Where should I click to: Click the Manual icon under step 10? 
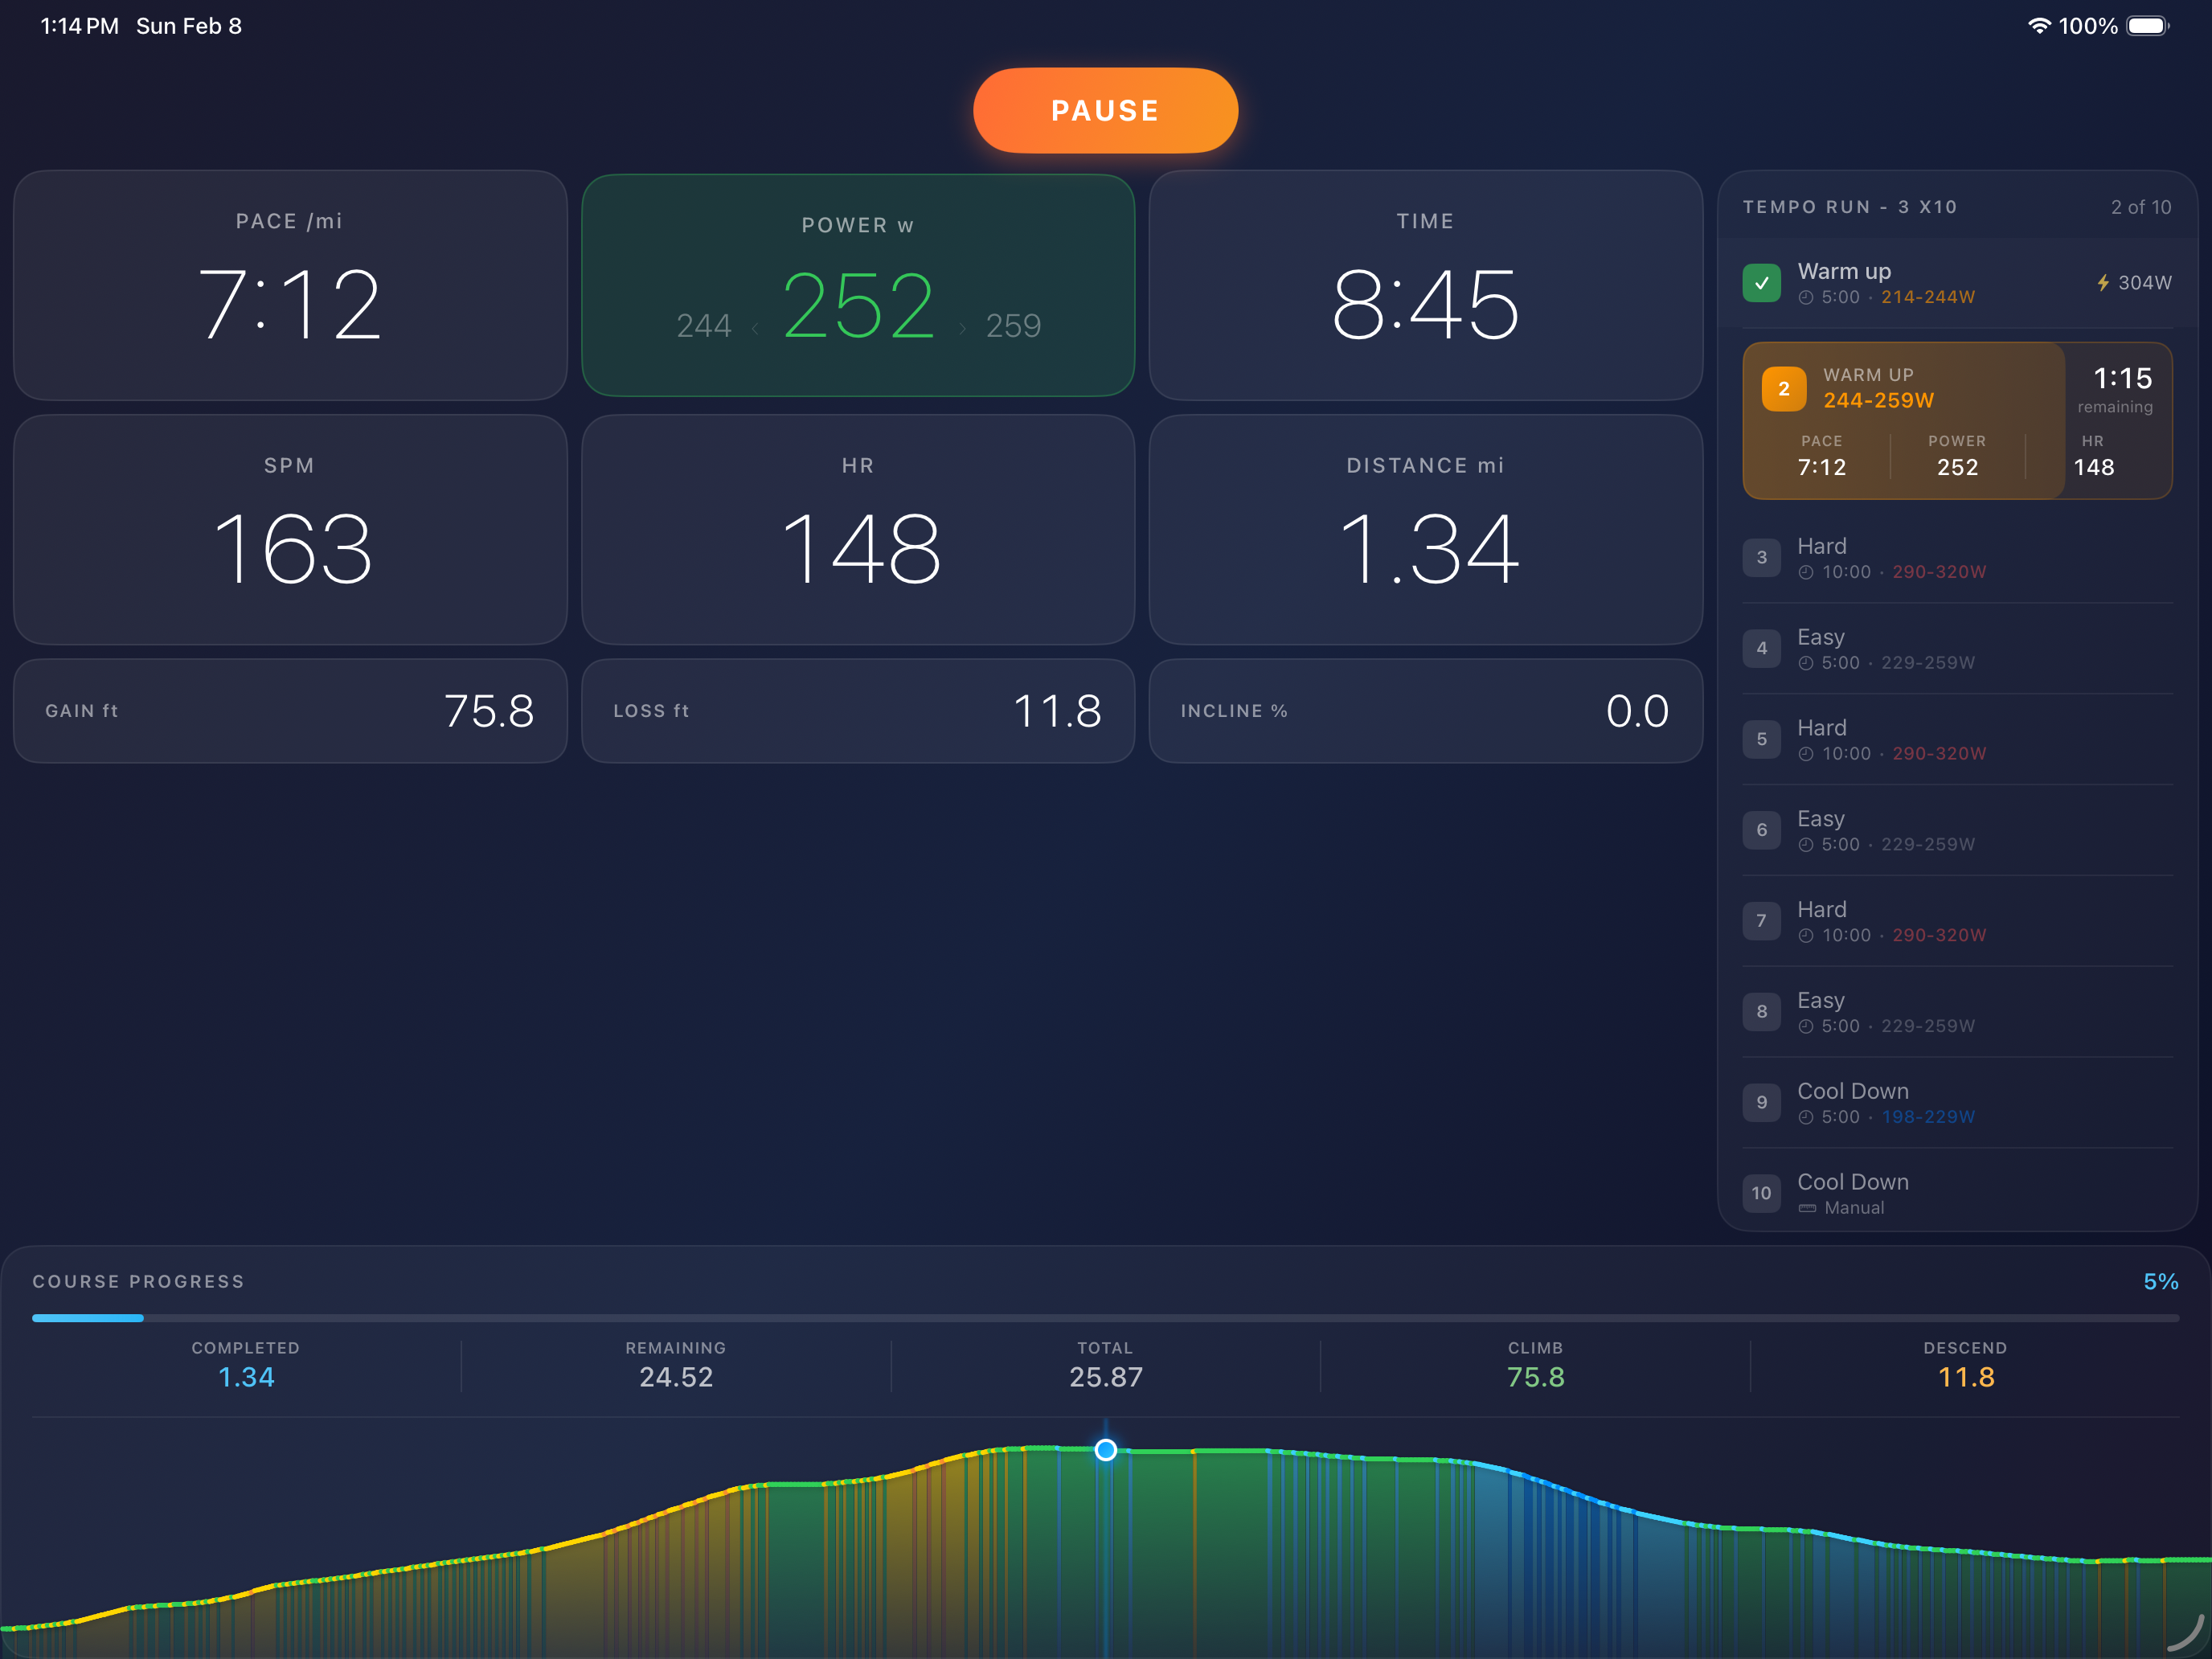(1807, 1208)
